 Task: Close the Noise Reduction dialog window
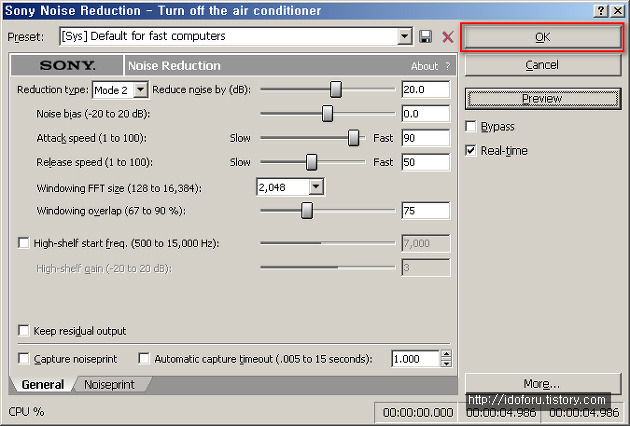coord(618,11)
